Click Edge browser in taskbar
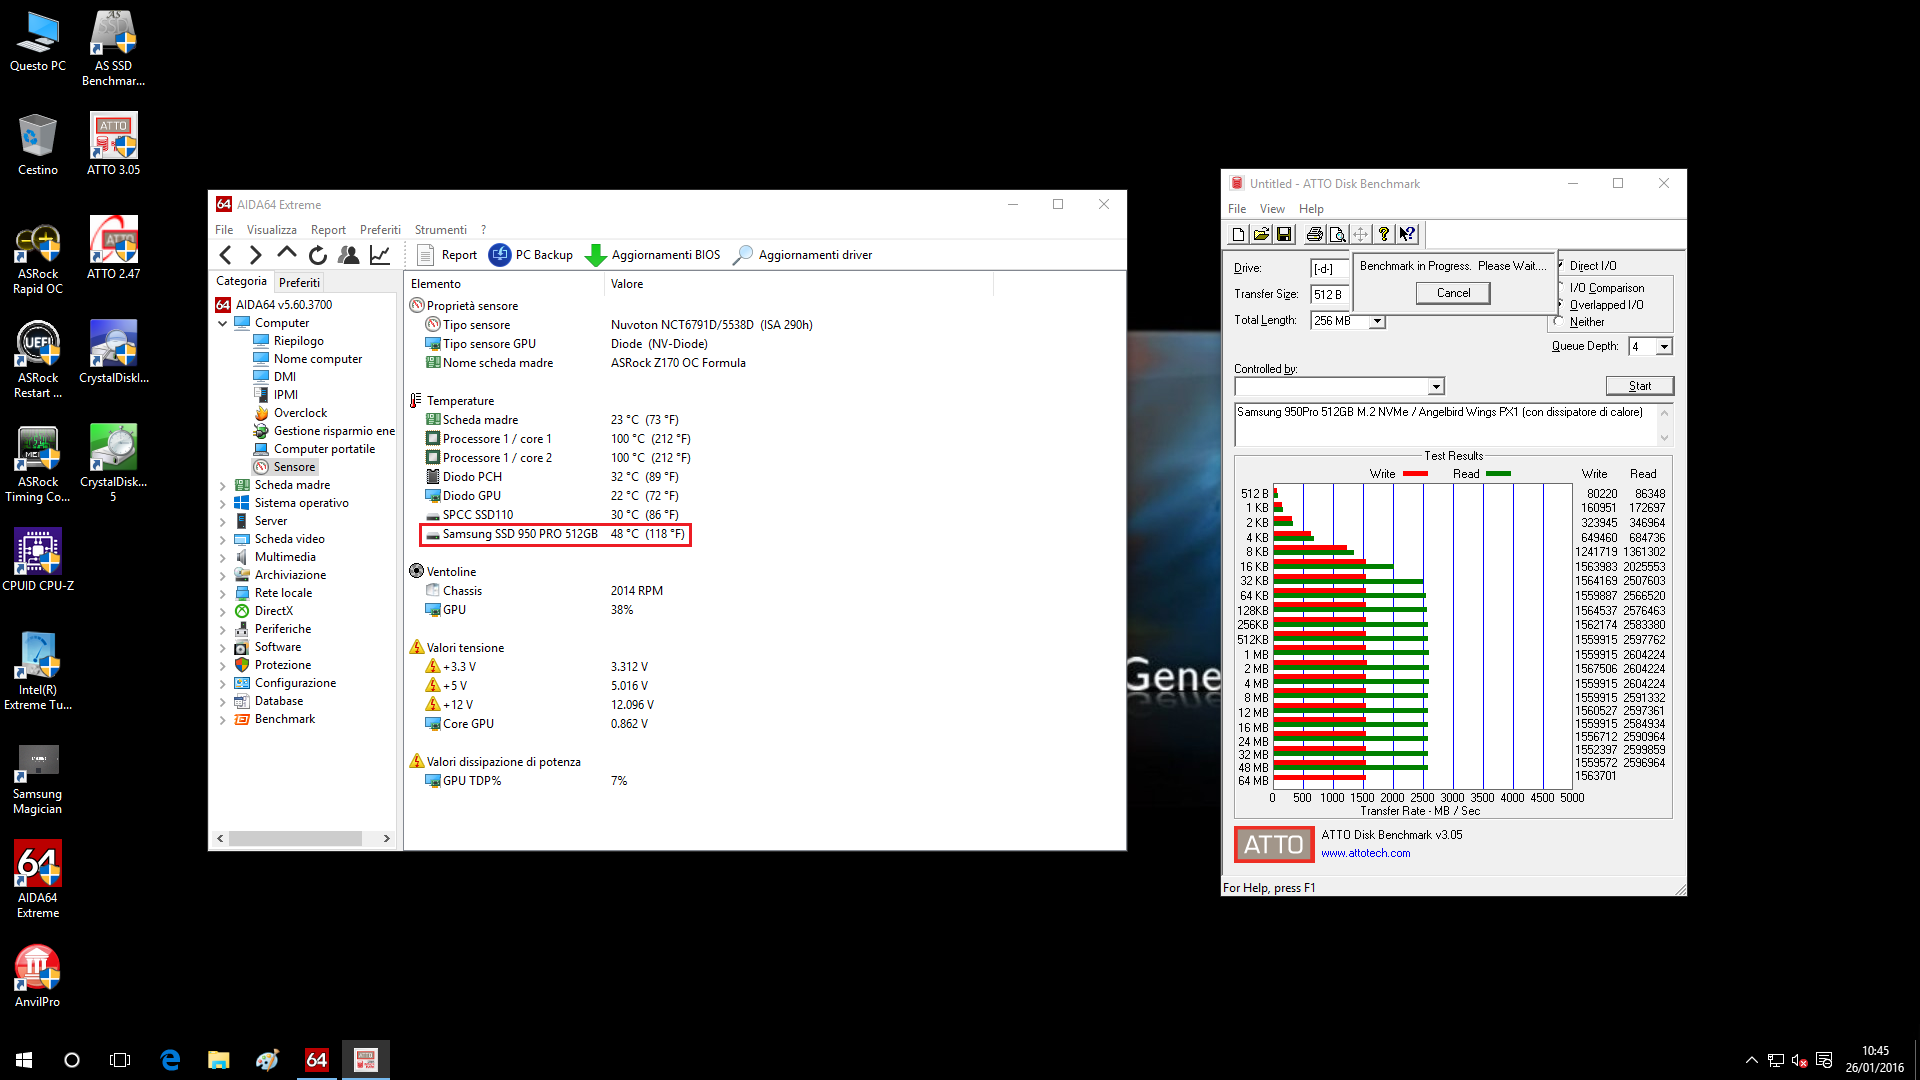Image resolution: width=1920 pixels, height=1080 pixels. click(170, 1060)
